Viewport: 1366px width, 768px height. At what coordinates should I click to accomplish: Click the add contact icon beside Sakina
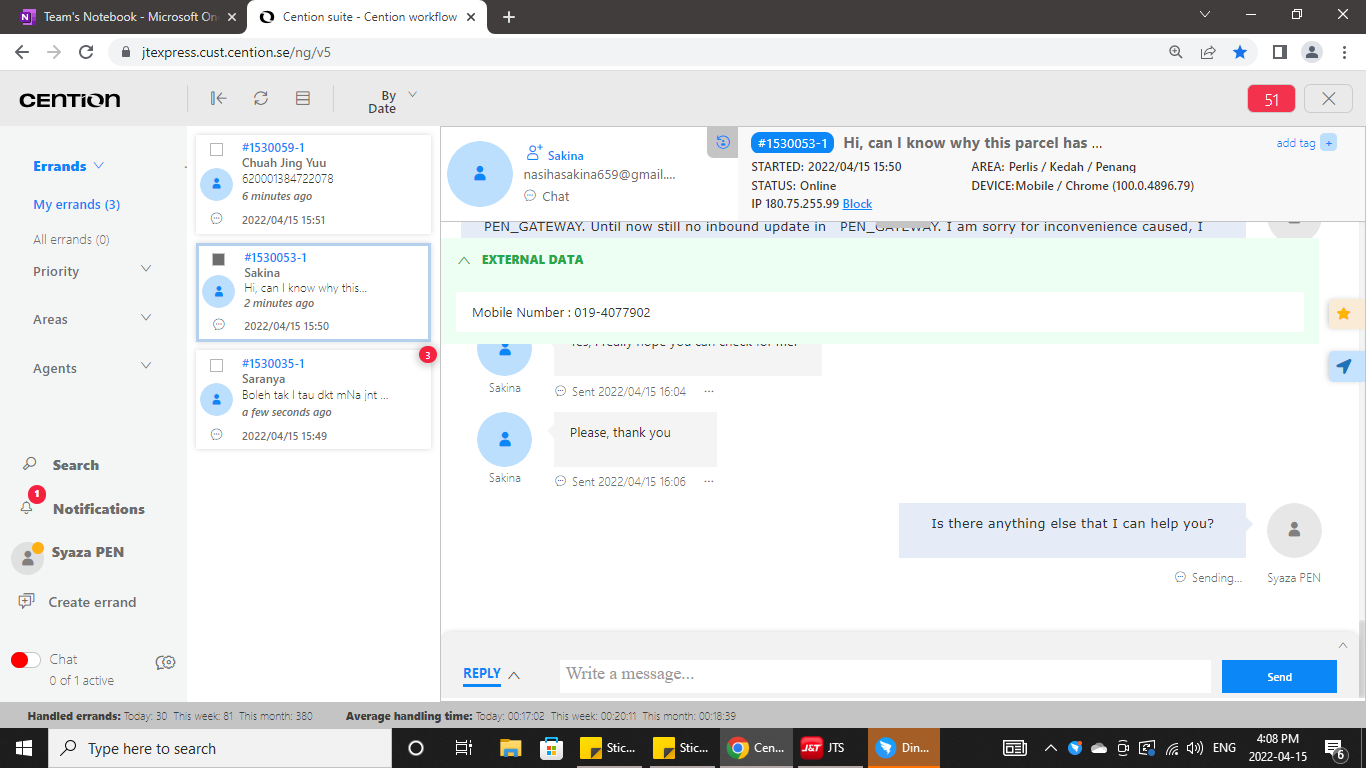[x=534, y=154]
